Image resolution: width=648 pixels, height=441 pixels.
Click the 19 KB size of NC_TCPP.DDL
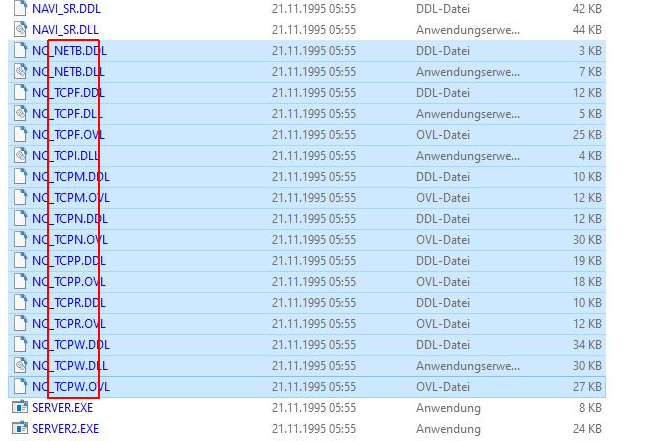click(587, 261)
